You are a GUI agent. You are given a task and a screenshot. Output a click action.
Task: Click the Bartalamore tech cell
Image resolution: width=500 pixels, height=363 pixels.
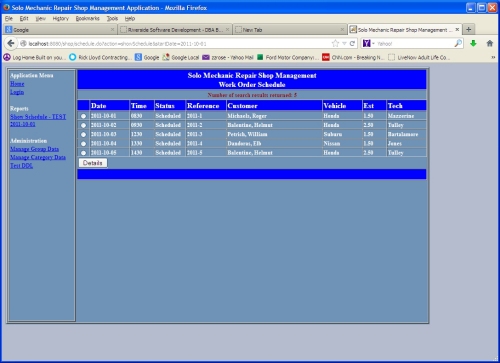(406, 134)
